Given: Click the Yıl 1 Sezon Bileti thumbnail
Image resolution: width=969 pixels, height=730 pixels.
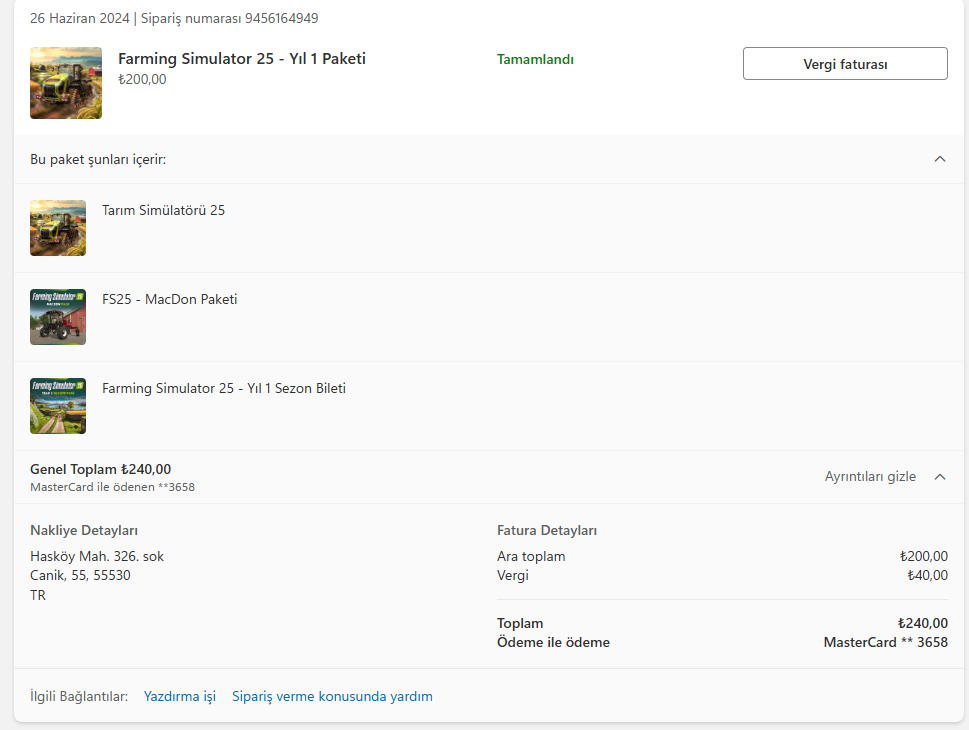Looking at the screenshot, I should [58, 406].
